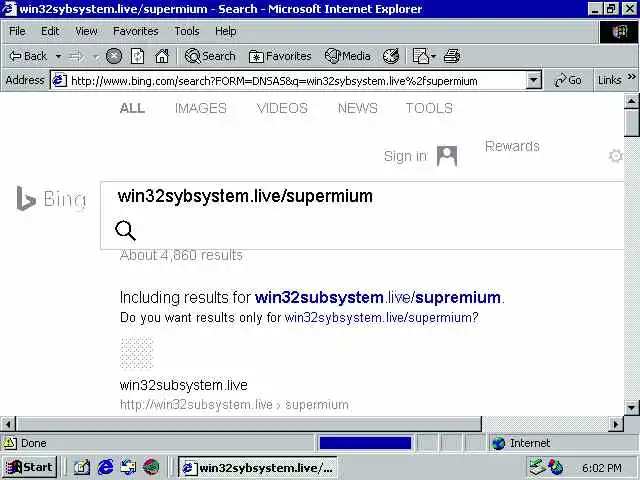Click the magnifying glass search icon
The height and width of the screenshot is (480, 640).
(125, 231)
